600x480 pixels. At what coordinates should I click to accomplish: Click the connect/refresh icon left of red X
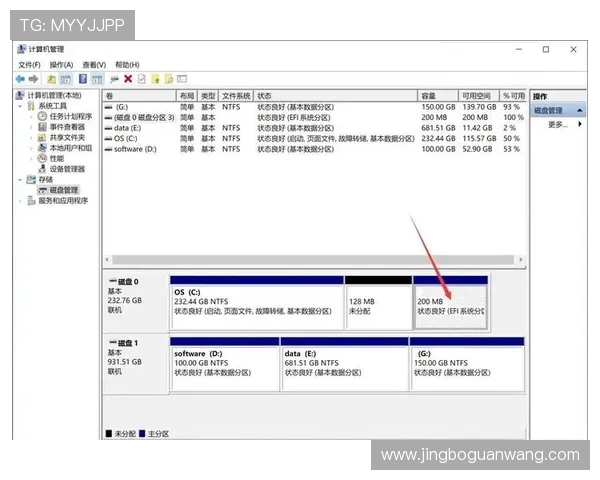[114, 80]
